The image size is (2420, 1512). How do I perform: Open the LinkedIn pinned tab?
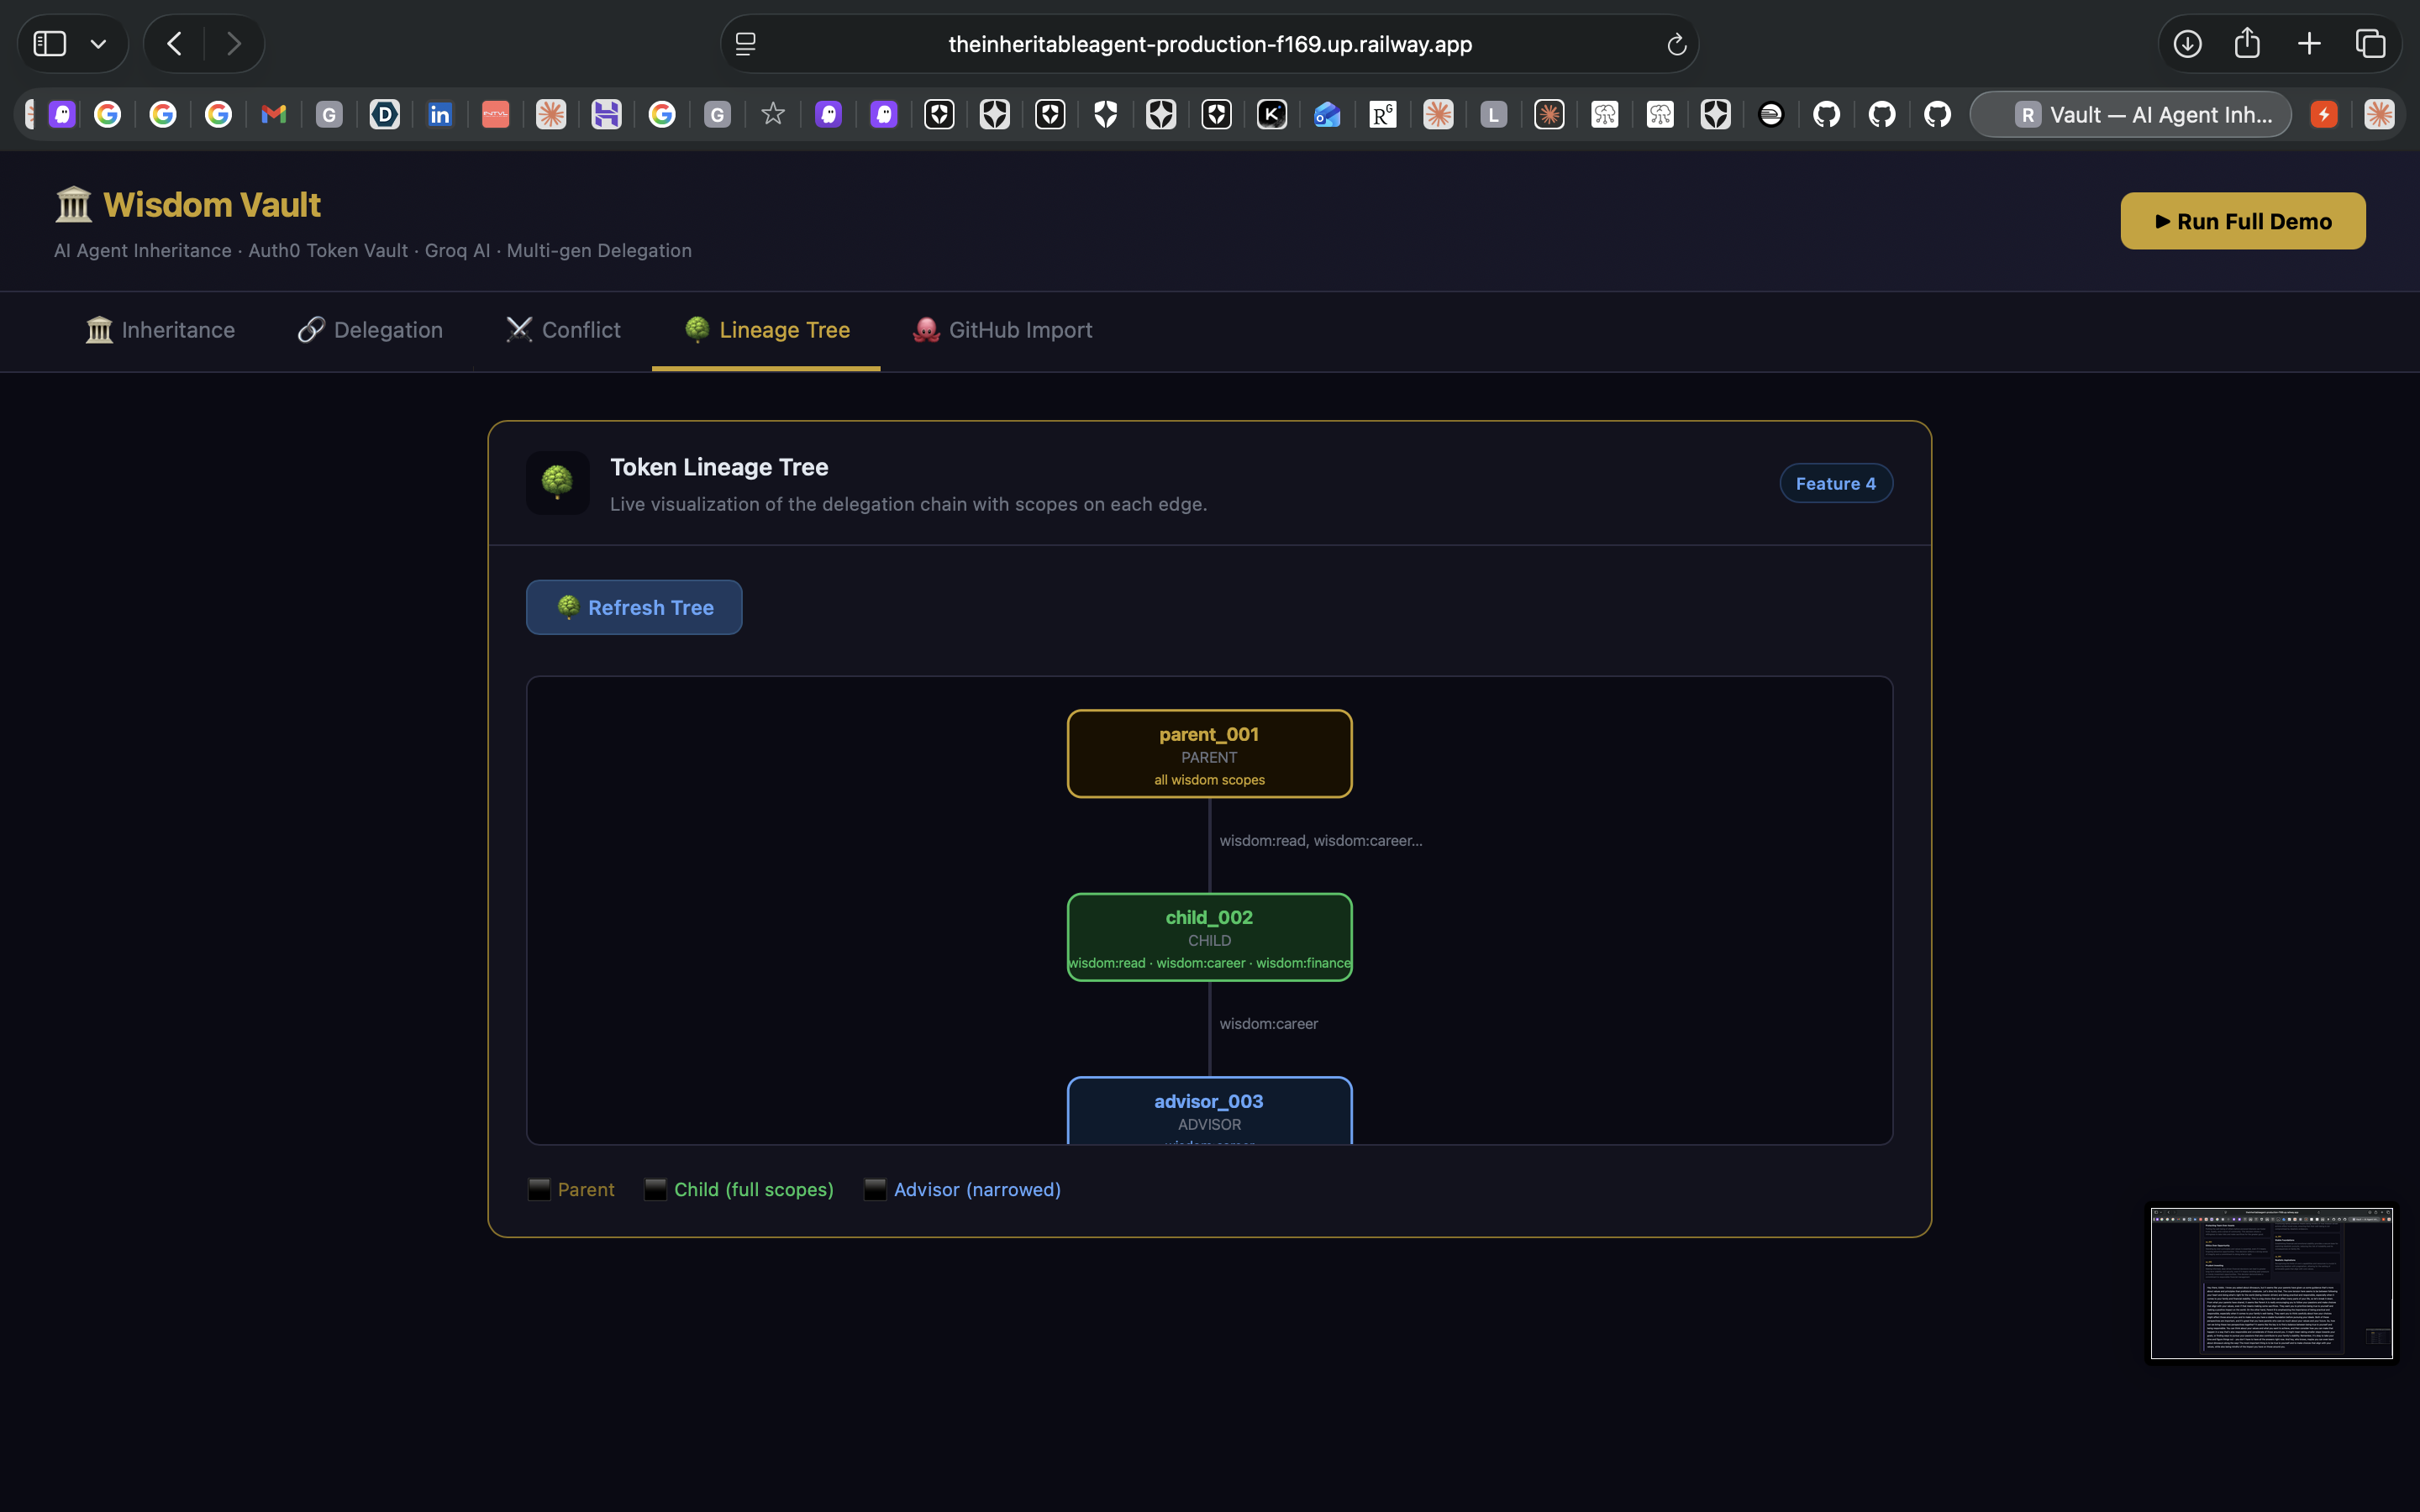click(x=440, y=115)
